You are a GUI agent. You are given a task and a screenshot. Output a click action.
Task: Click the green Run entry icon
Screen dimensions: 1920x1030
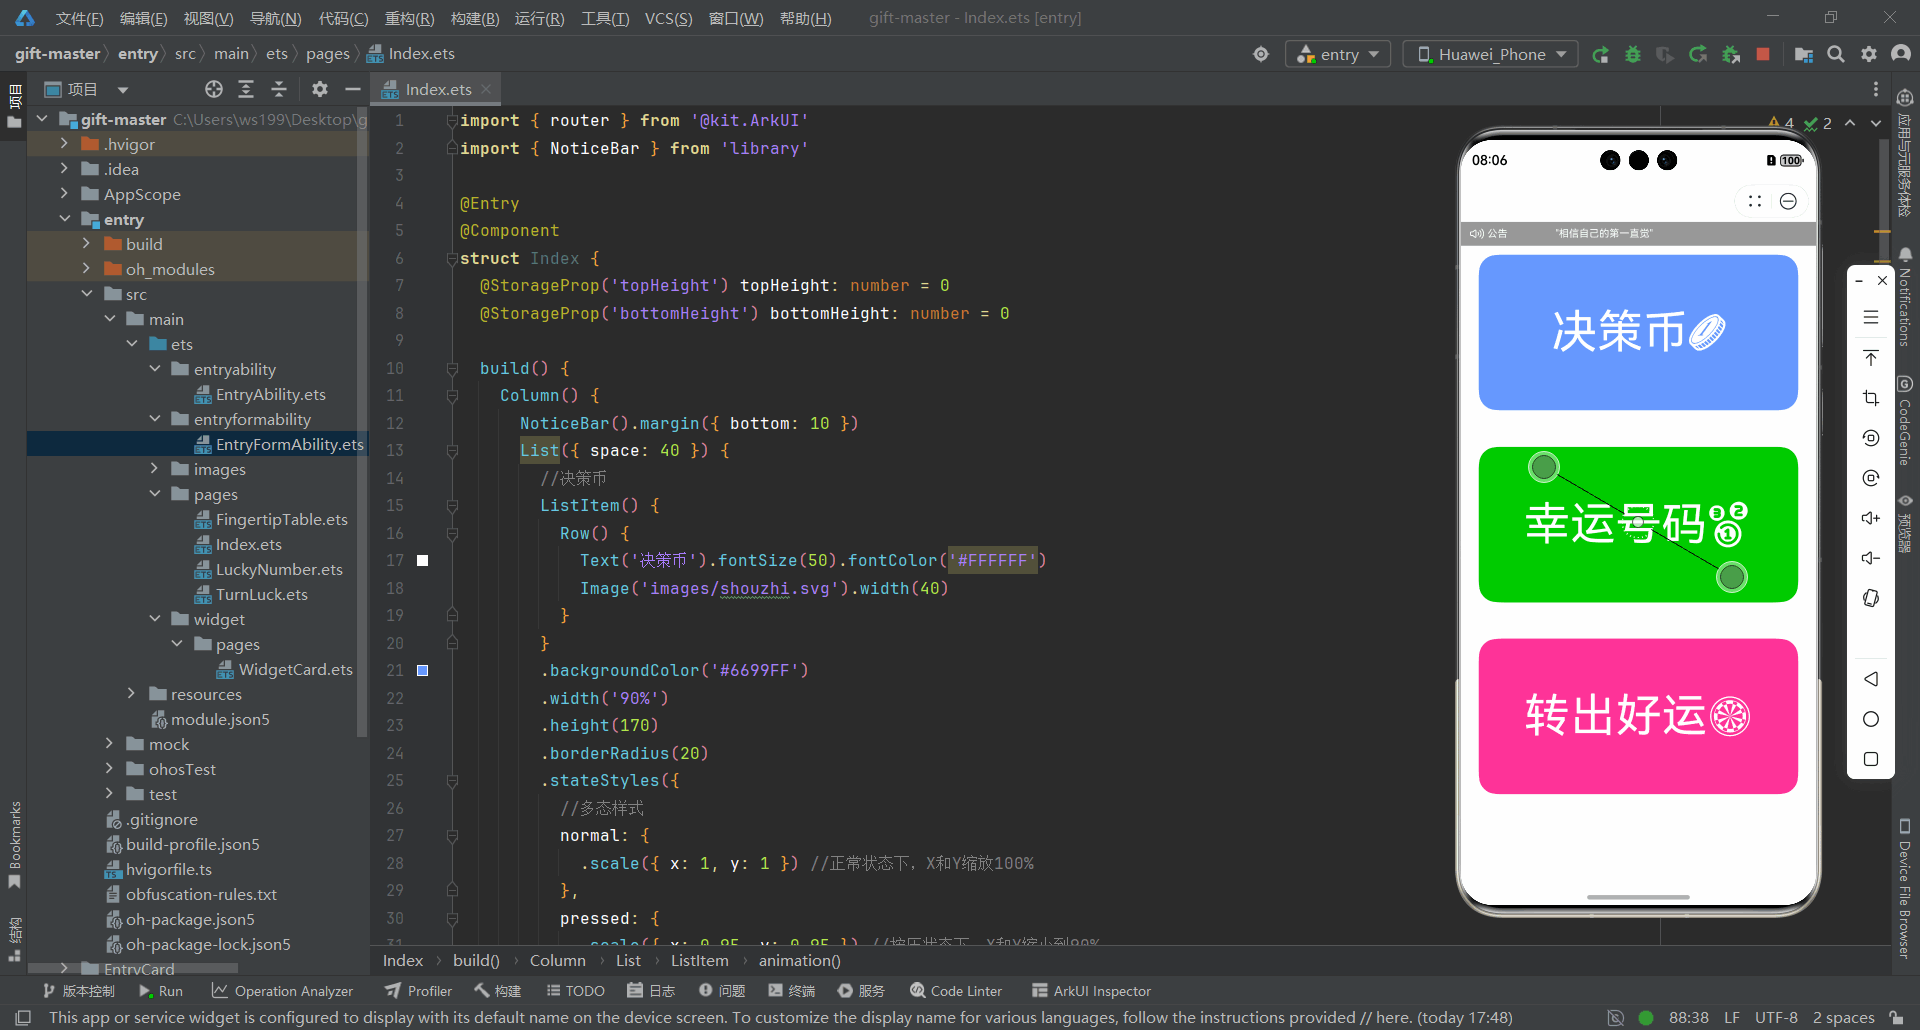coord(1600,55)
